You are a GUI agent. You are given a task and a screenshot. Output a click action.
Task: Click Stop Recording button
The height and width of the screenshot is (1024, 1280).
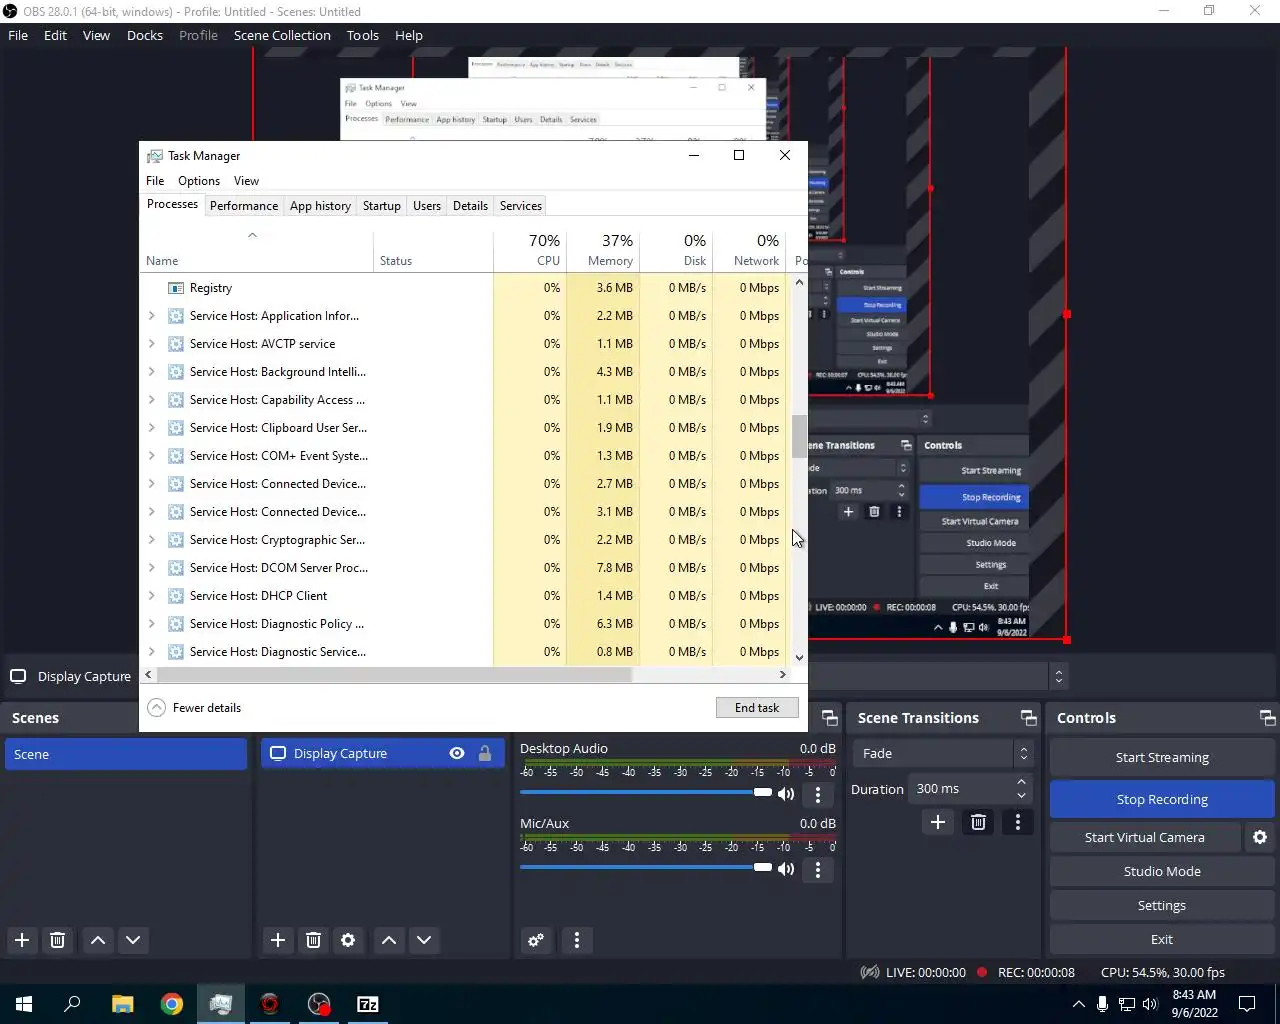coord(1162,799)
